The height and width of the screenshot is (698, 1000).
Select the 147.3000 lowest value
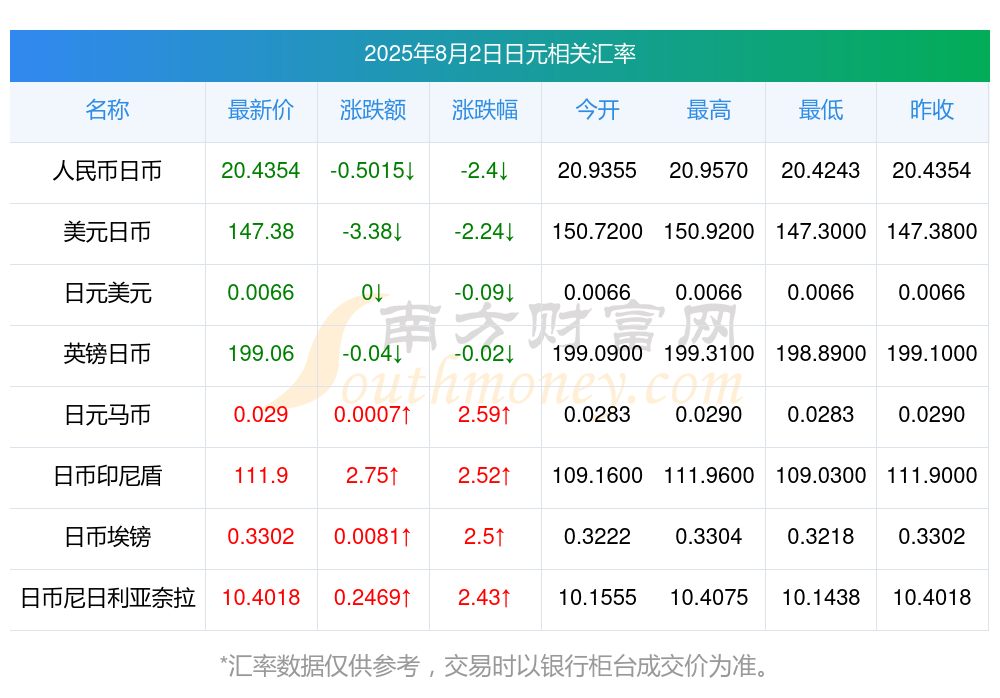pyautogui.click(x=821, y=231)
